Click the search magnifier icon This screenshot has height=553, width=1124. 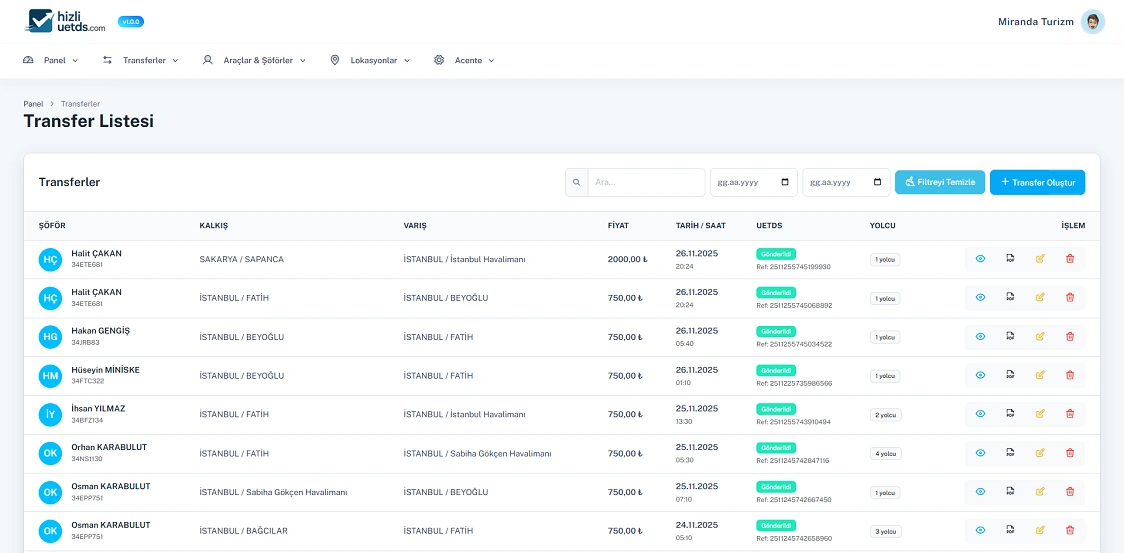pyautogui.click(x=577, y=183)
